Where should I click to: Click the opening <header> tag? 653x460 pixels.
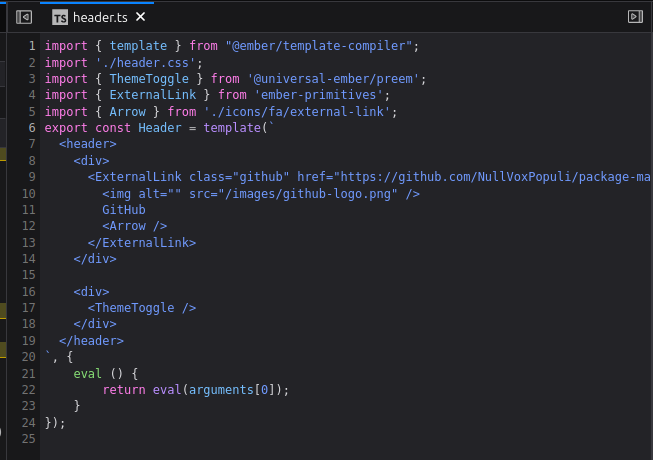[x=87, y=144]
